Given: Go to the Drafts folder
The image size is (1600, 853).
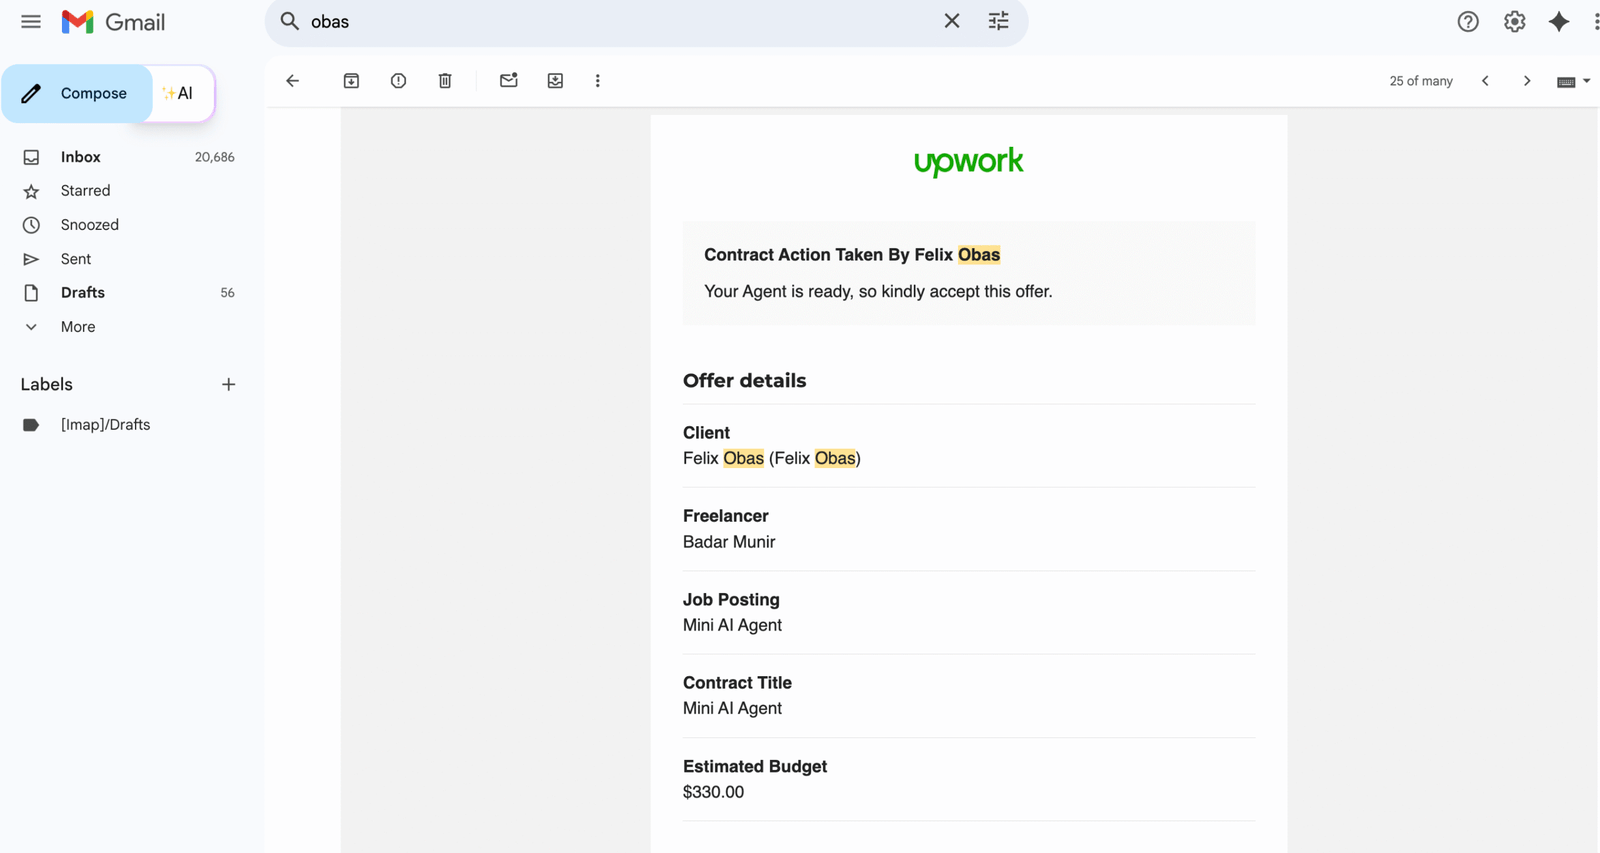Looking at the screenshot, I should (x=82, y=293).
